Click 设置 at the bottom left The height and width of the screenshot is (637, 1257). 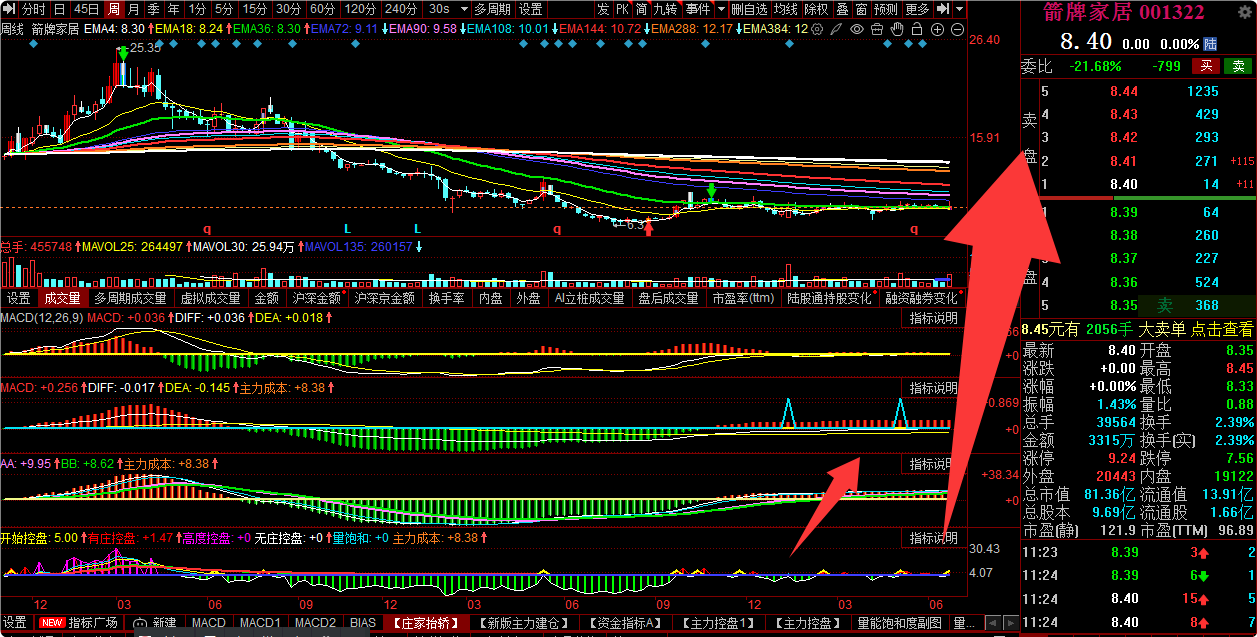coord(15,623)
